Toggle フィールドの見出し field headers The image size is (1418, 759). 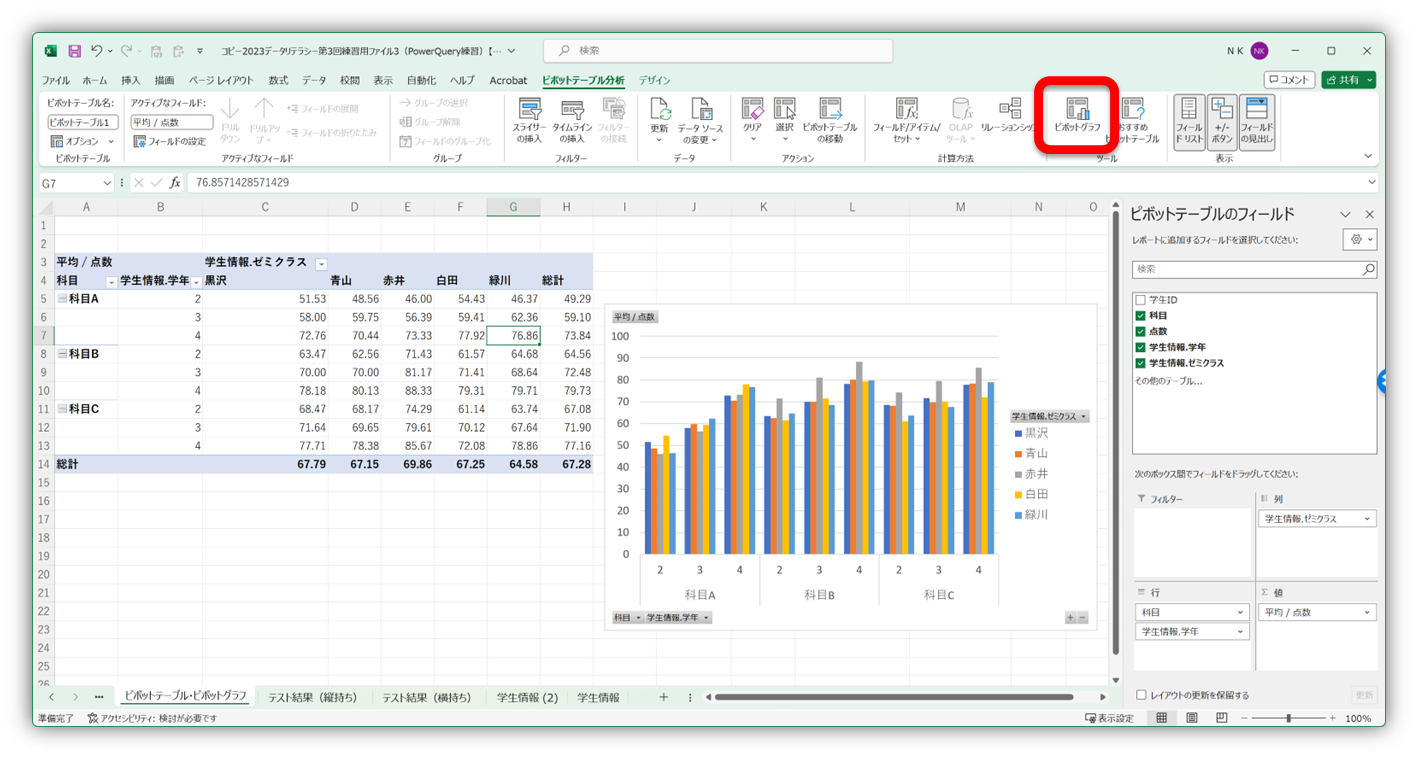(x=1257, y=121)
